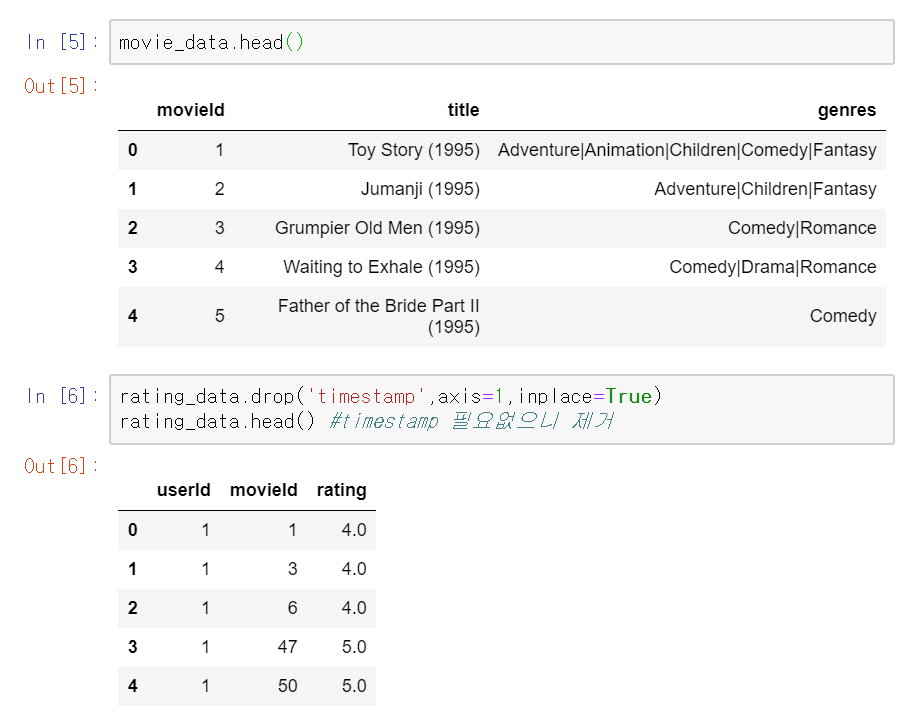Click the movieId value 47
Screen dimensions: 908x714
click(x=287, y=647)
